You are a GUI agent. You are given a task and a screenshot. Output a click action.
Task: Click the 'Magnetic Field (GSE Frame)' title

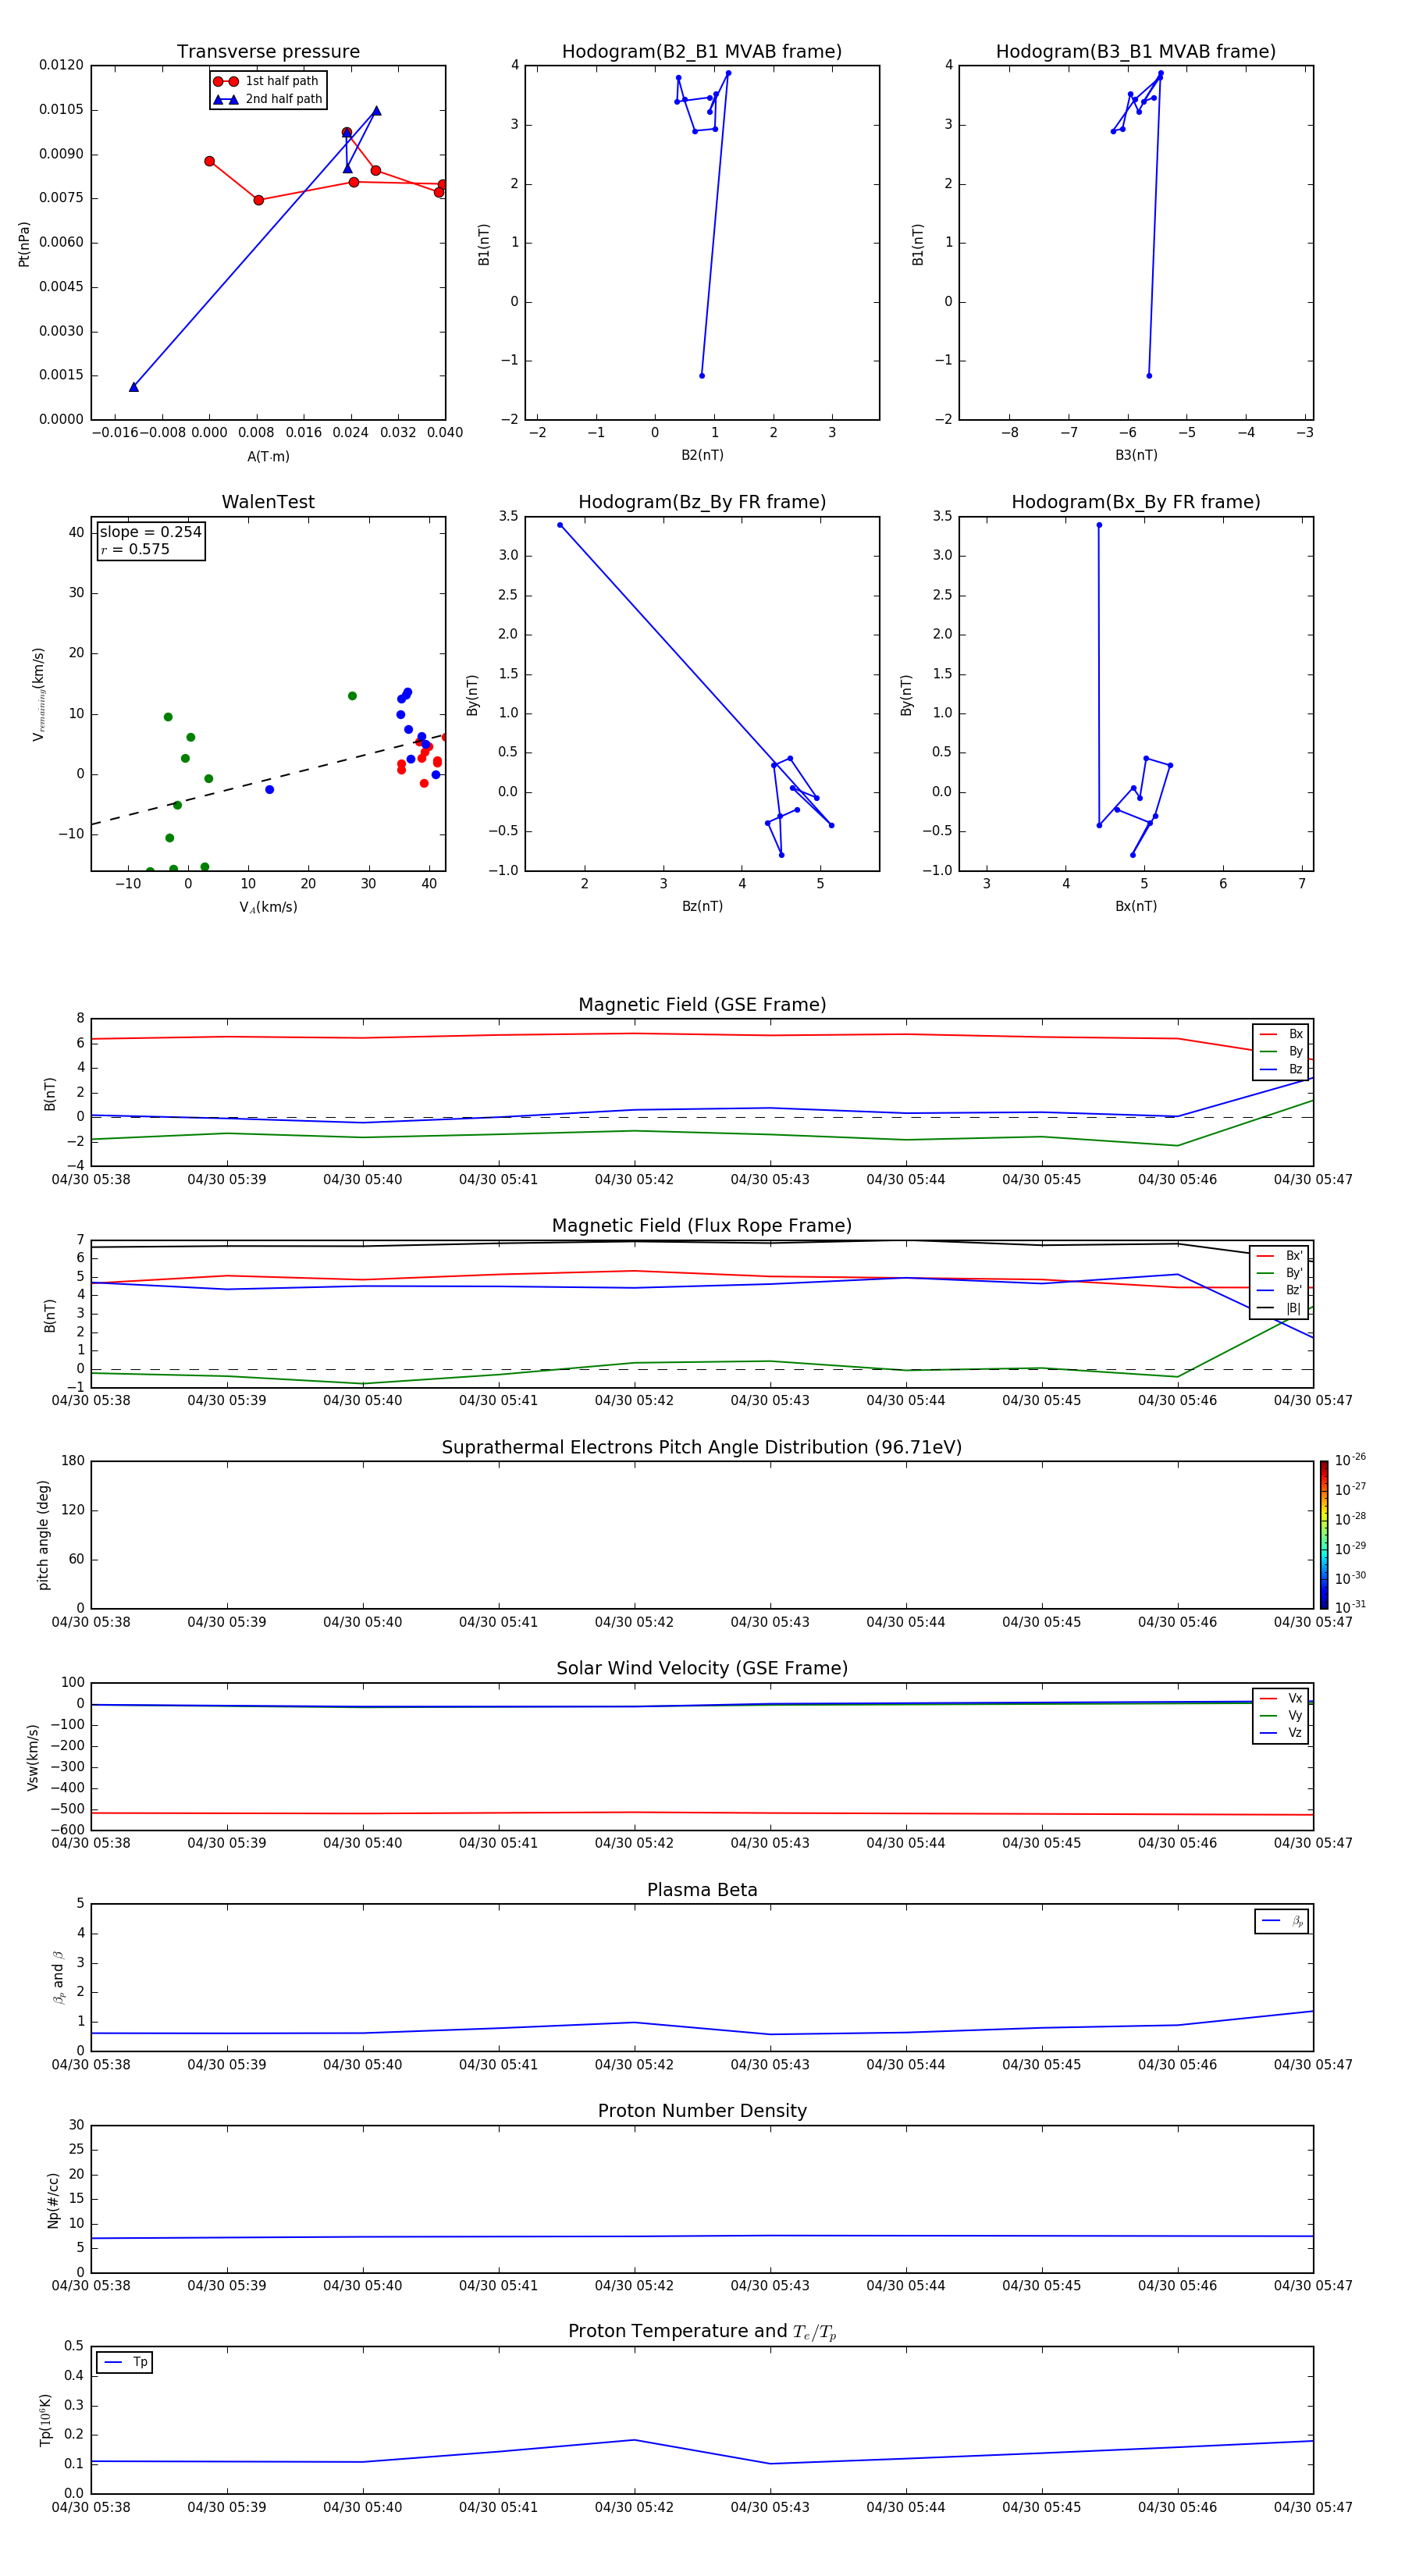coord(702,1005)
